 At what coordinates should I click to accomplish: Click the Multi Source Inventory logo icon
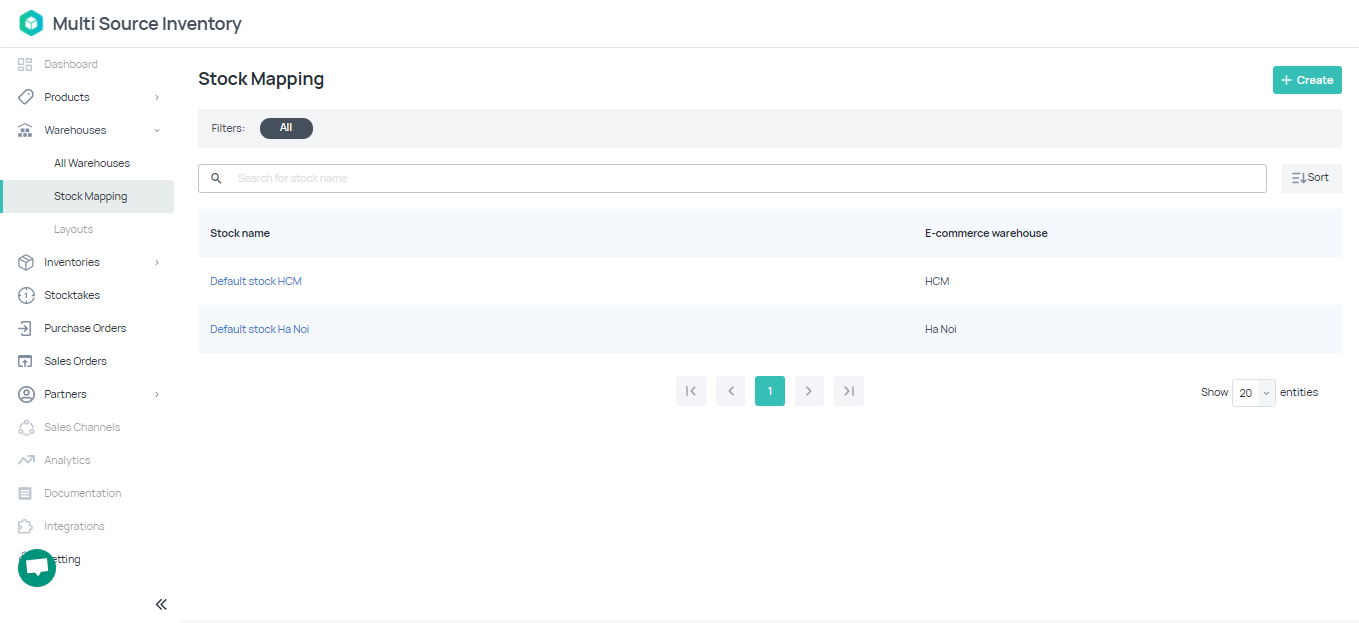pyautogui.click(x=31, y=23)
